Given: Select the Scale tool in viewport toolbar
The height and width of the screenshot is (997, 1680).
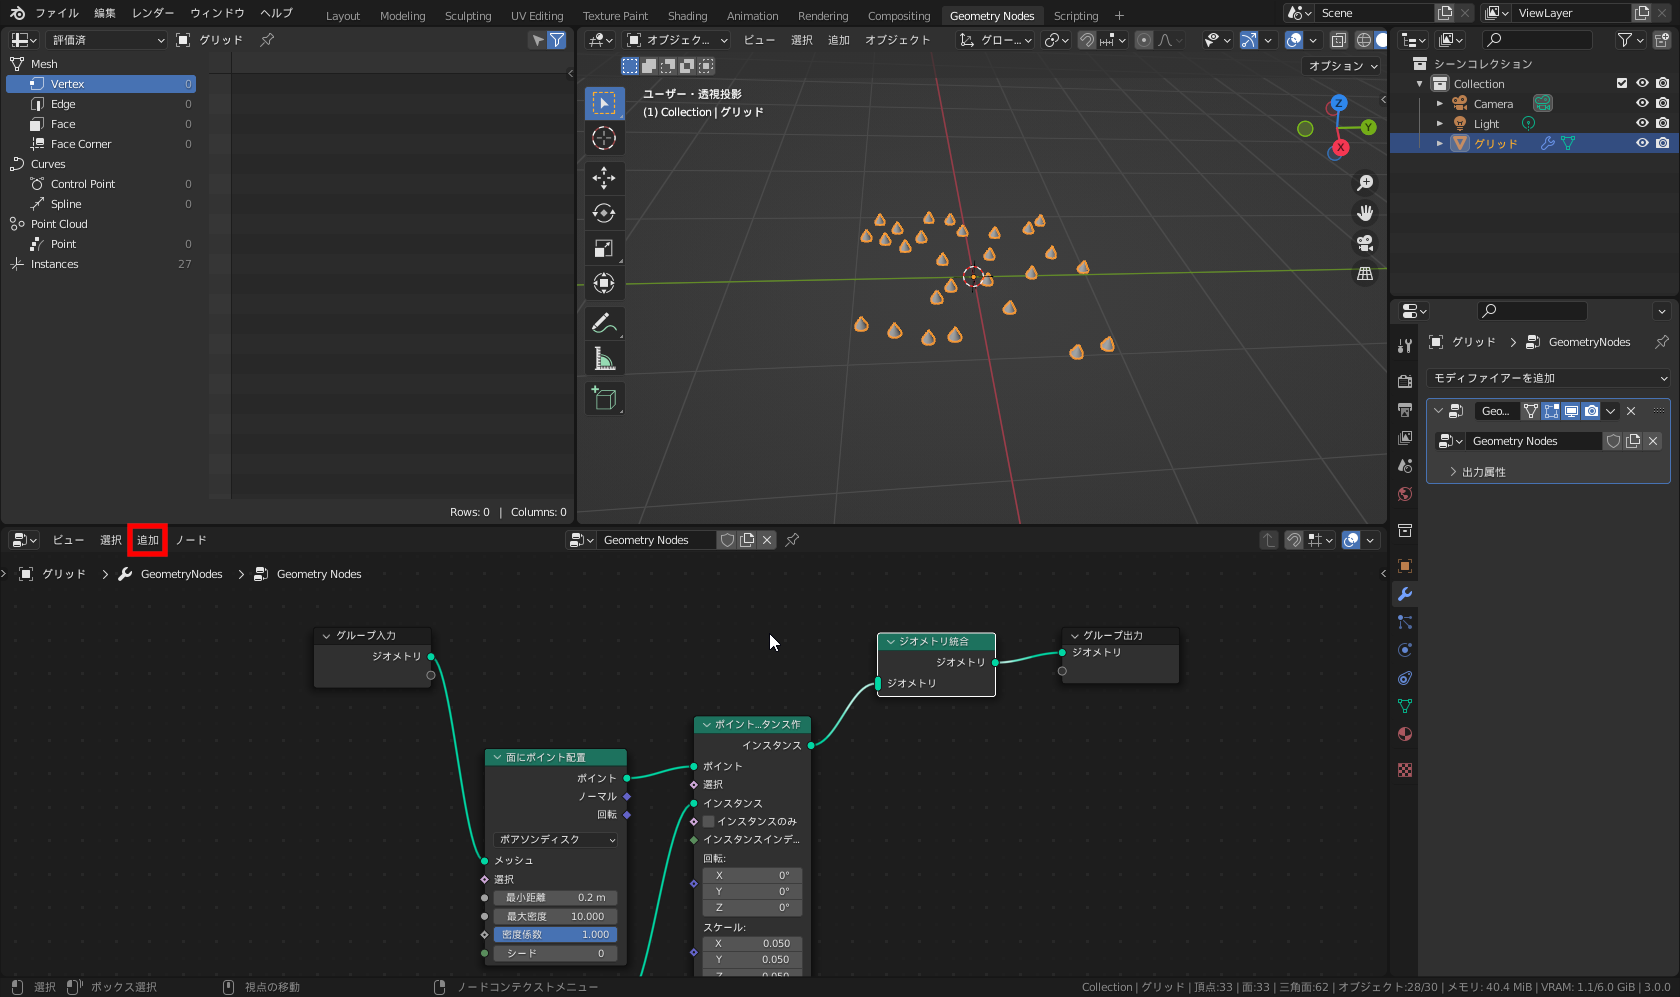Looking at the screenshot, I should [x=604, y=248].
